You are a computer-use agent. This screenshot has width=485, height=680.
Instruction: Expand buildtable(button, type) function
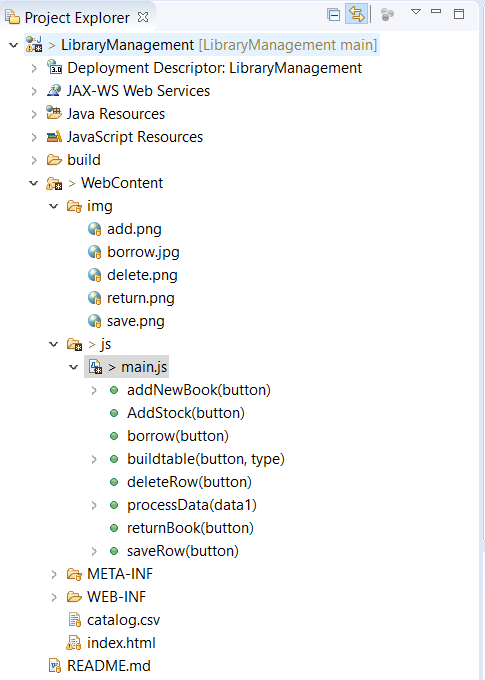(x=94, y=459)
